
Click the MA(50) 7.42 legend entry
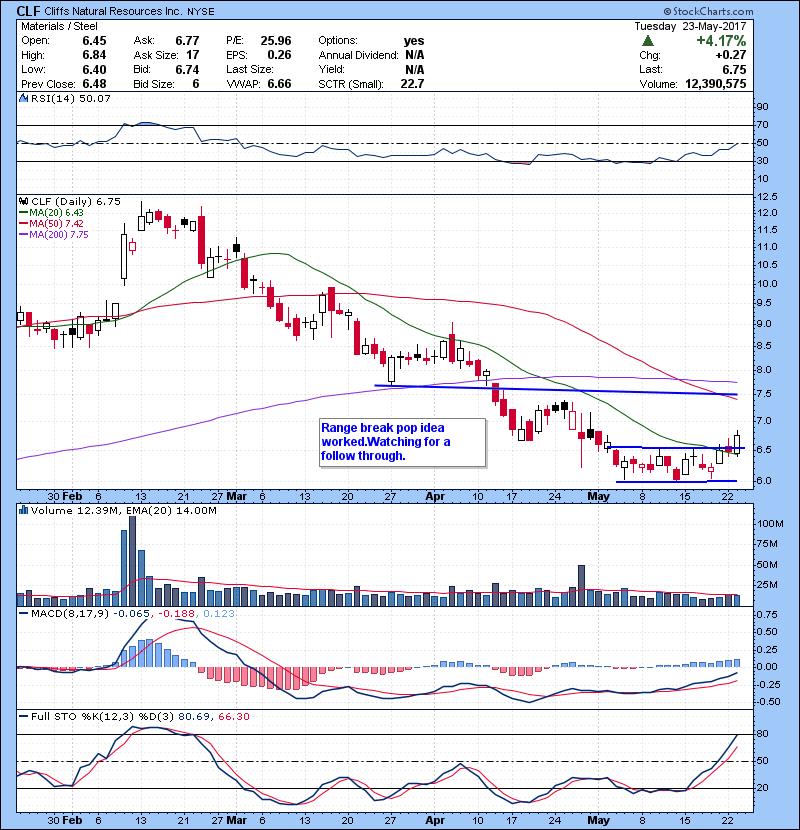coord(51,224)
